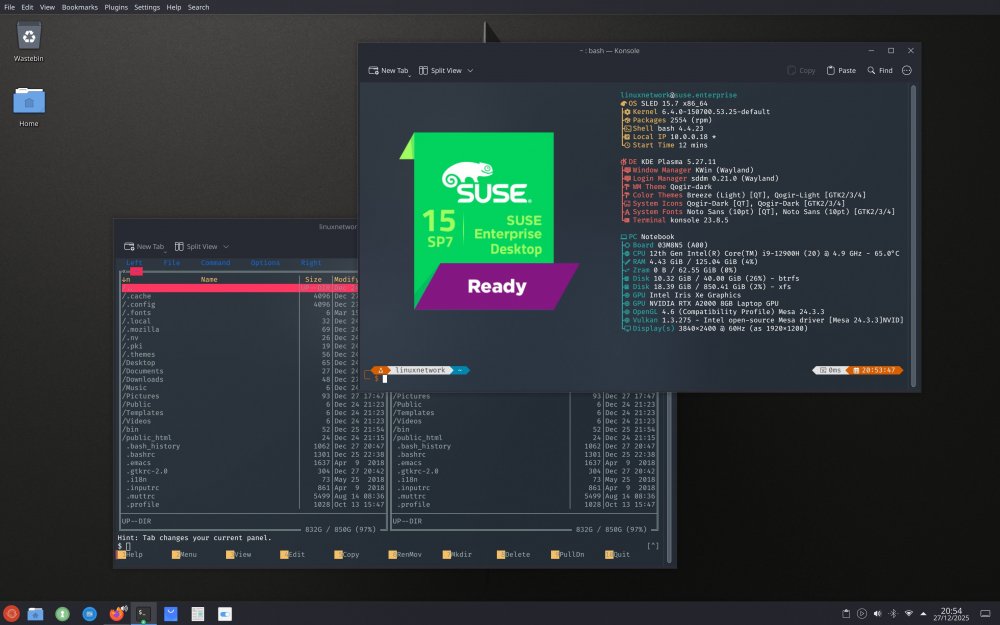Open the Command menu in Midnight Commander
Image resolution: width=1000 pixels, height=625 pixels.
[215, 263]
